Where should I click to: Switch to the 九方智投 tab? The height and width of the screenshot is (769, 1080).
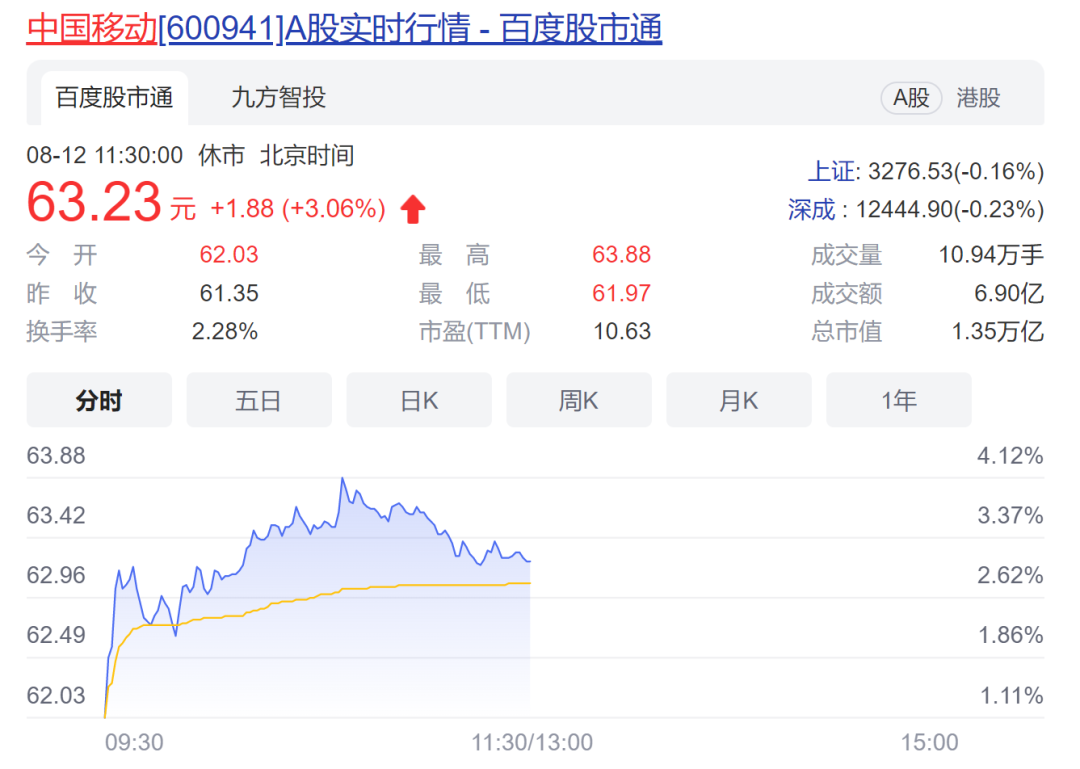pos(278,98)
